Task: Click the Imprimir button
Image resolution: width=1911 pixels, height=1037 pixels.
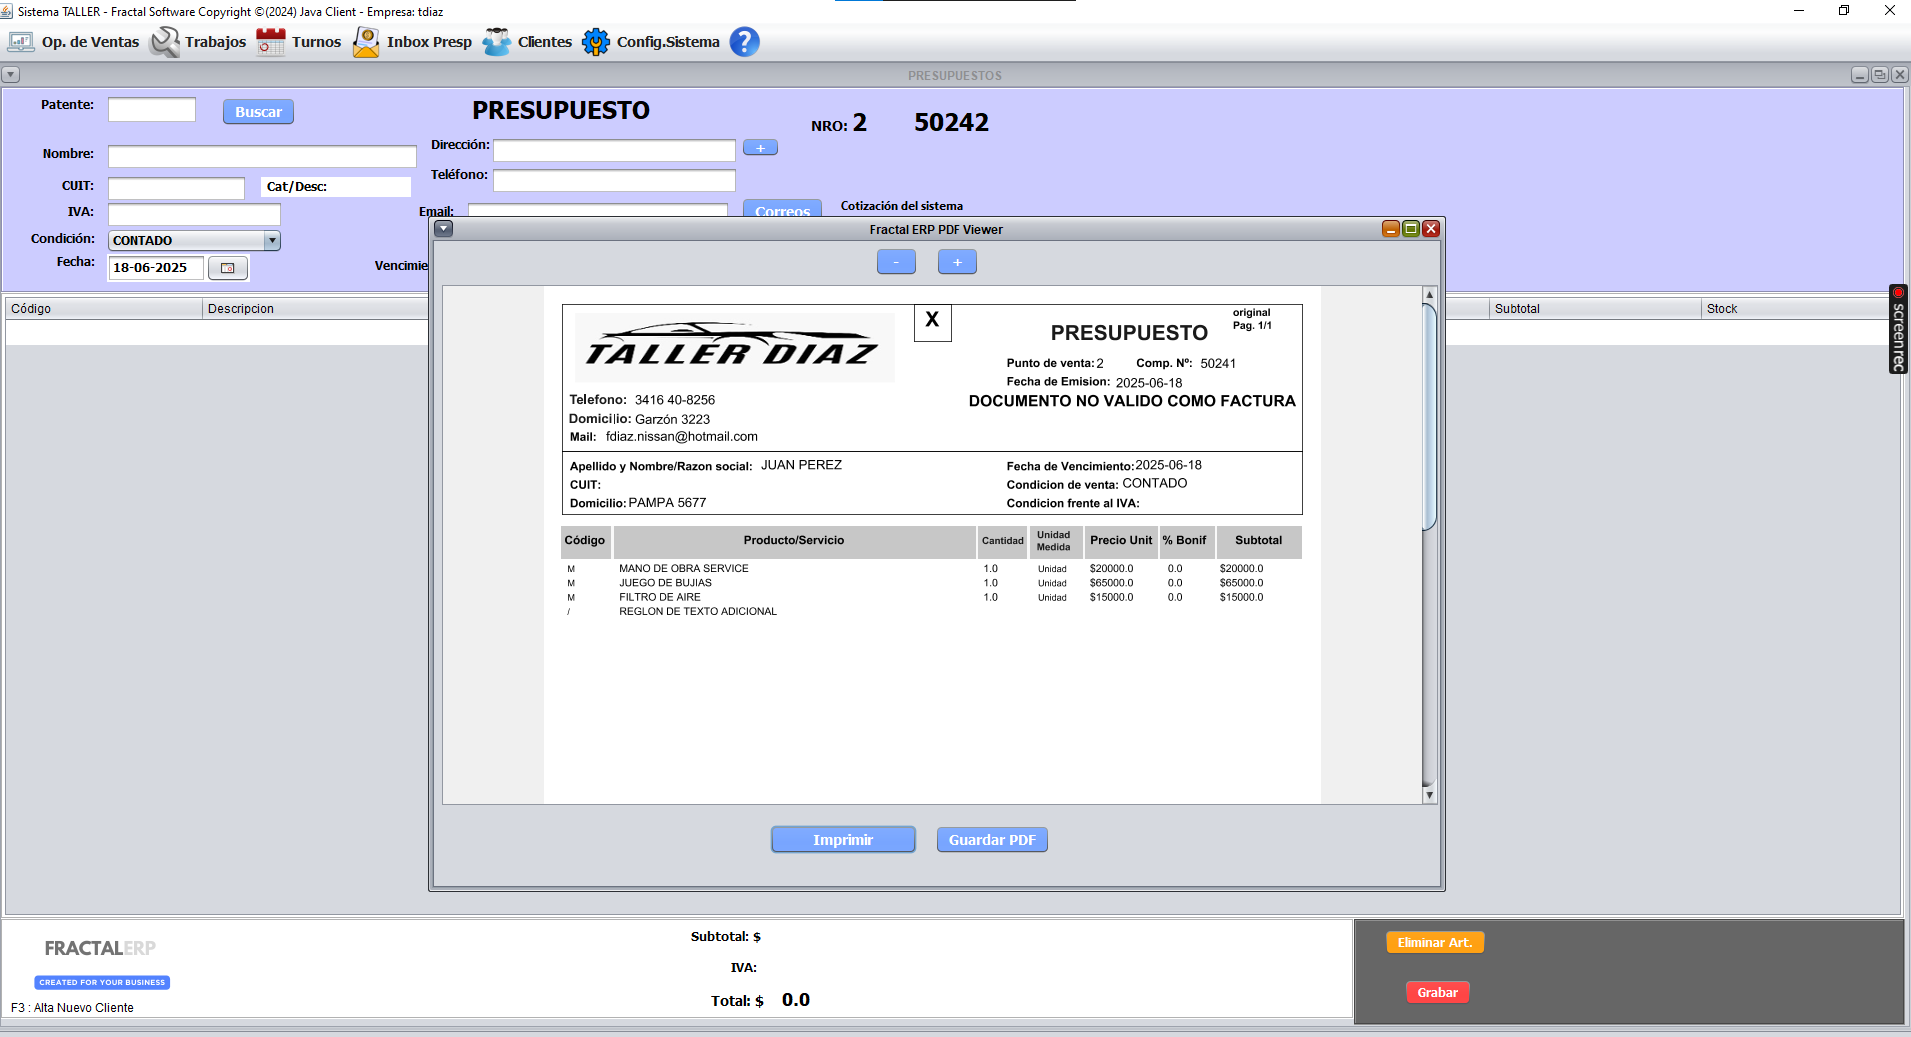Action: point(843,840)
